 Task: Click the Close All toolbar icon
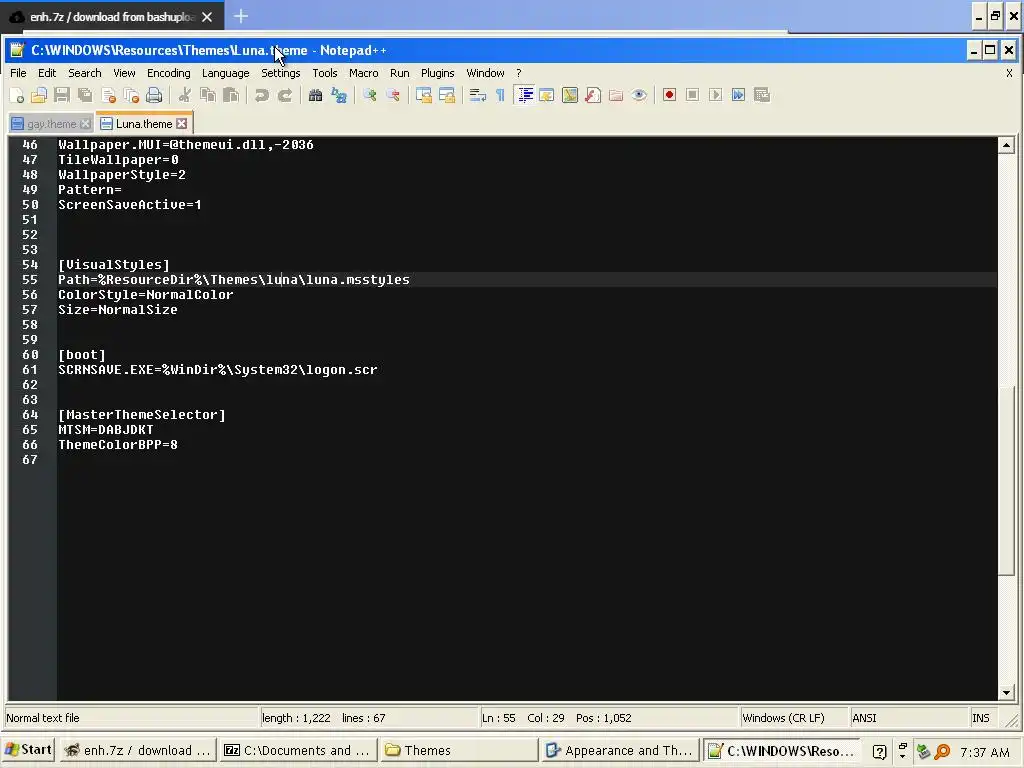click(x=131, y=95)
